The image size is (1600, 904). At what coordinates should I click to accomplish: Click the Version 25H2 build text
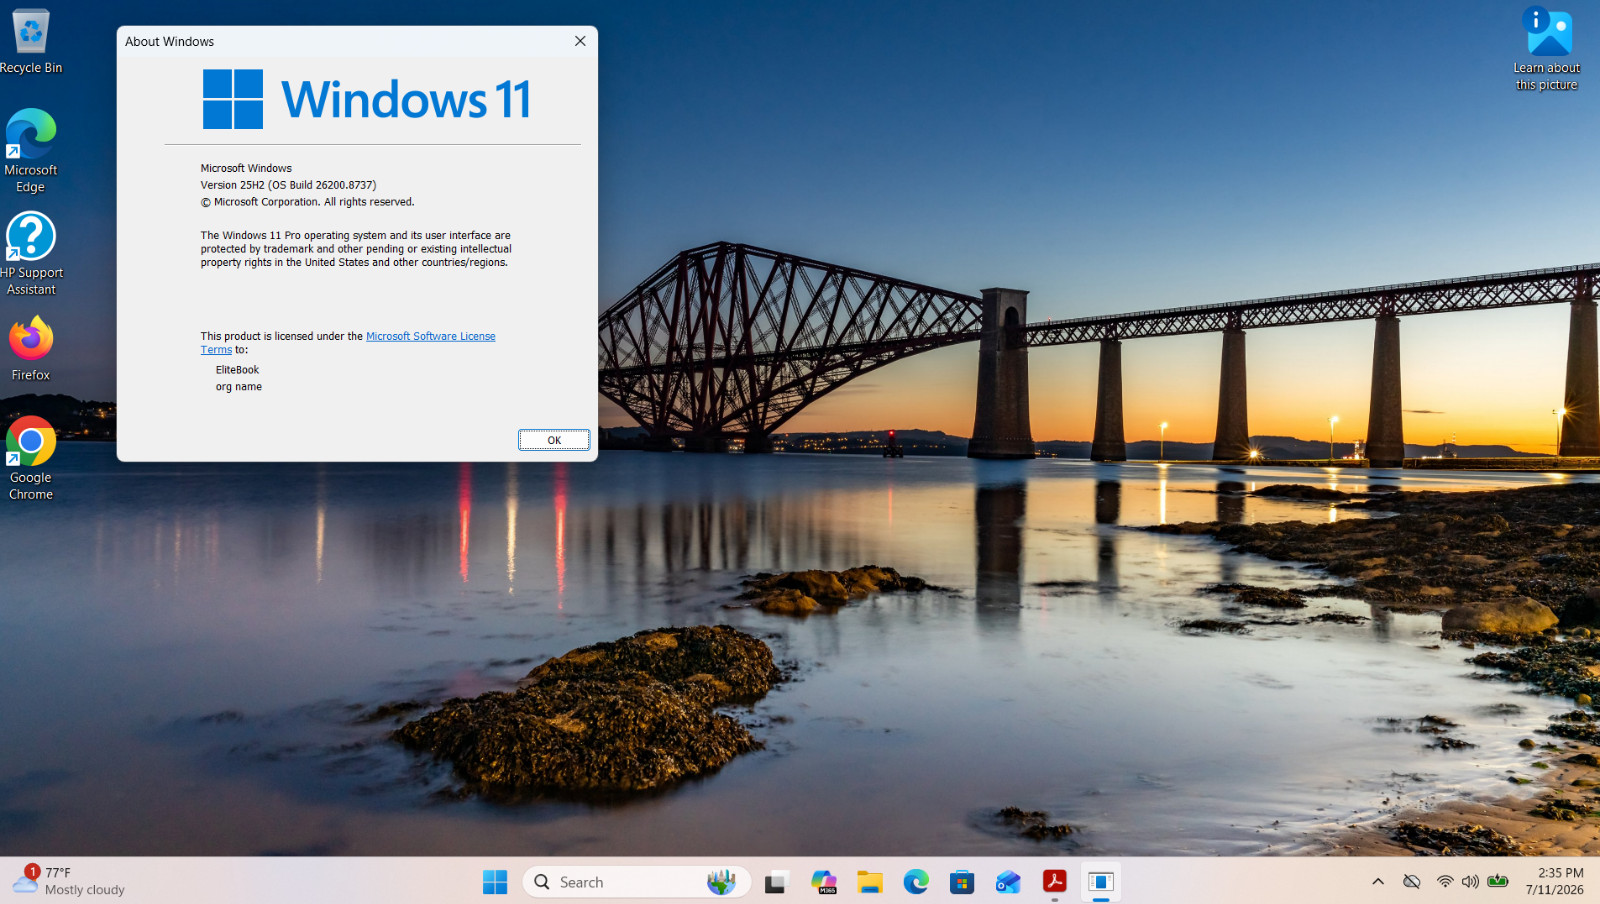(x=288, y=185)
